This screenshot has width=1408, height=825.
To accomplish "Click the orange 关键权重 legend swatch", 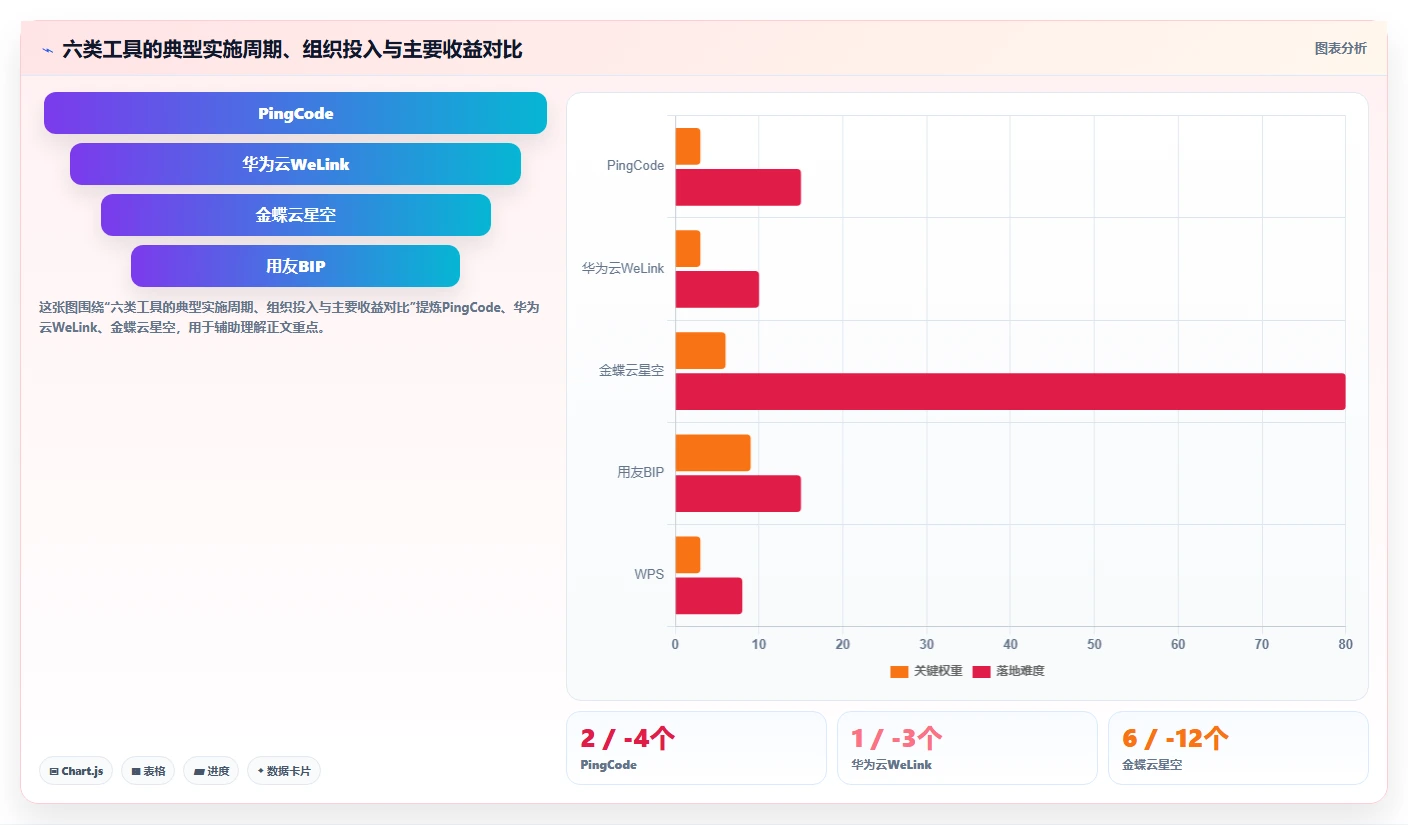I will [899, 671].
